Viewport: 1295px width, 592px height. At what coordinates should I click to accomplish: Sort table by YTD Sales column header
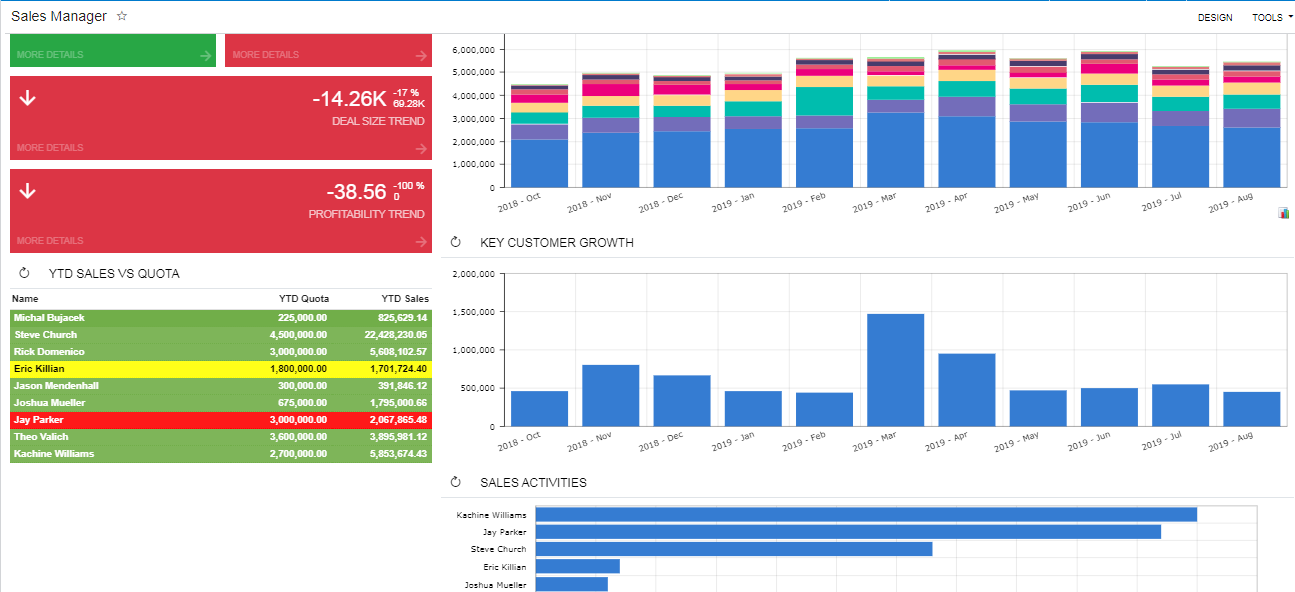(x=404, y=299)
